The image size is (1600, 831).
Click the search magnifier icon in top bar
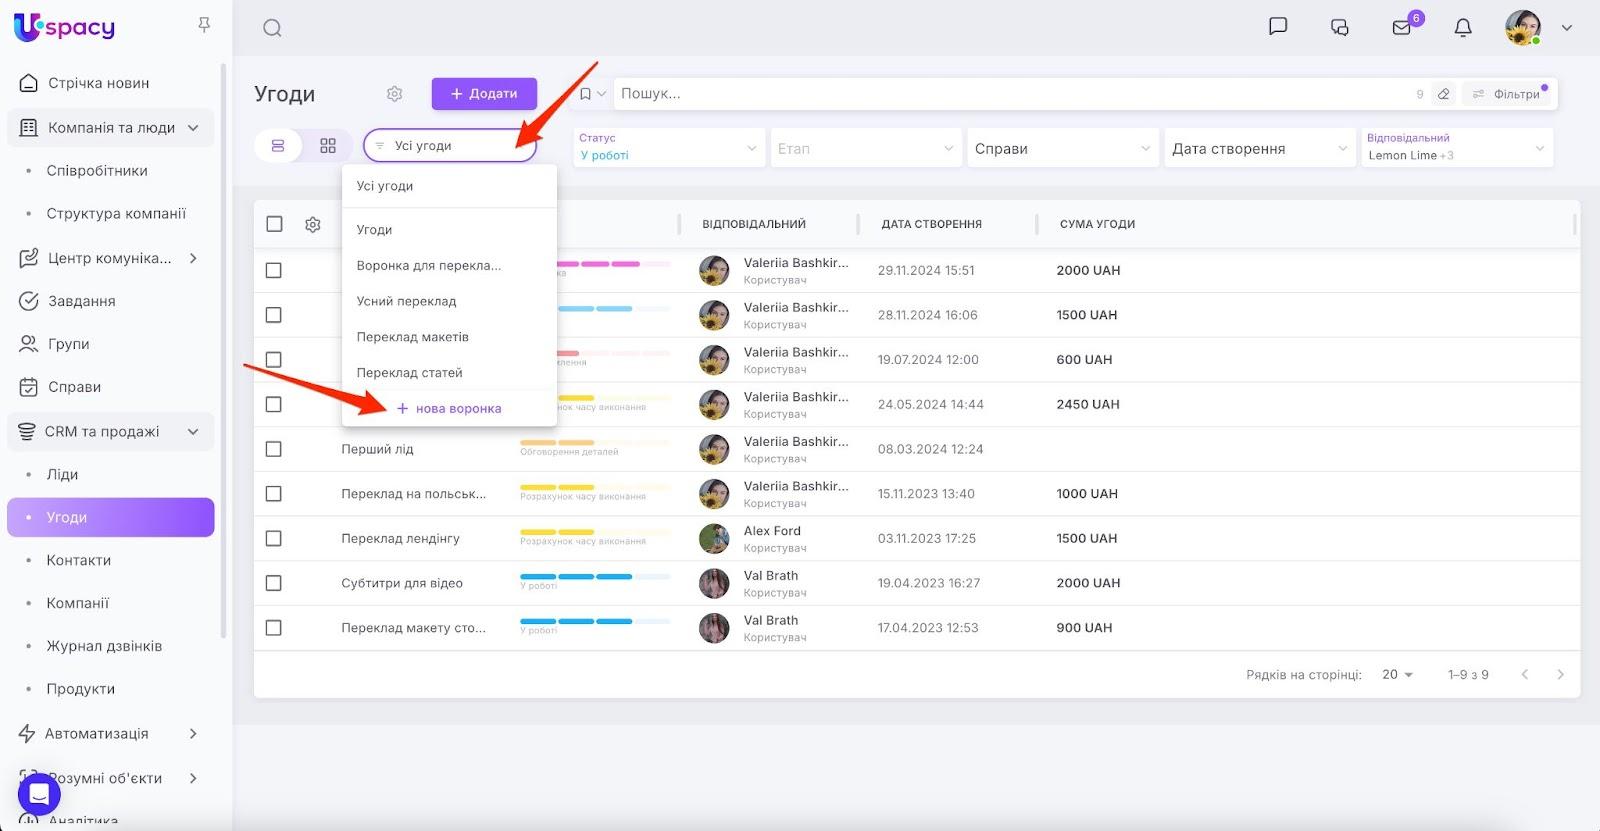click(x=272, y=28)
